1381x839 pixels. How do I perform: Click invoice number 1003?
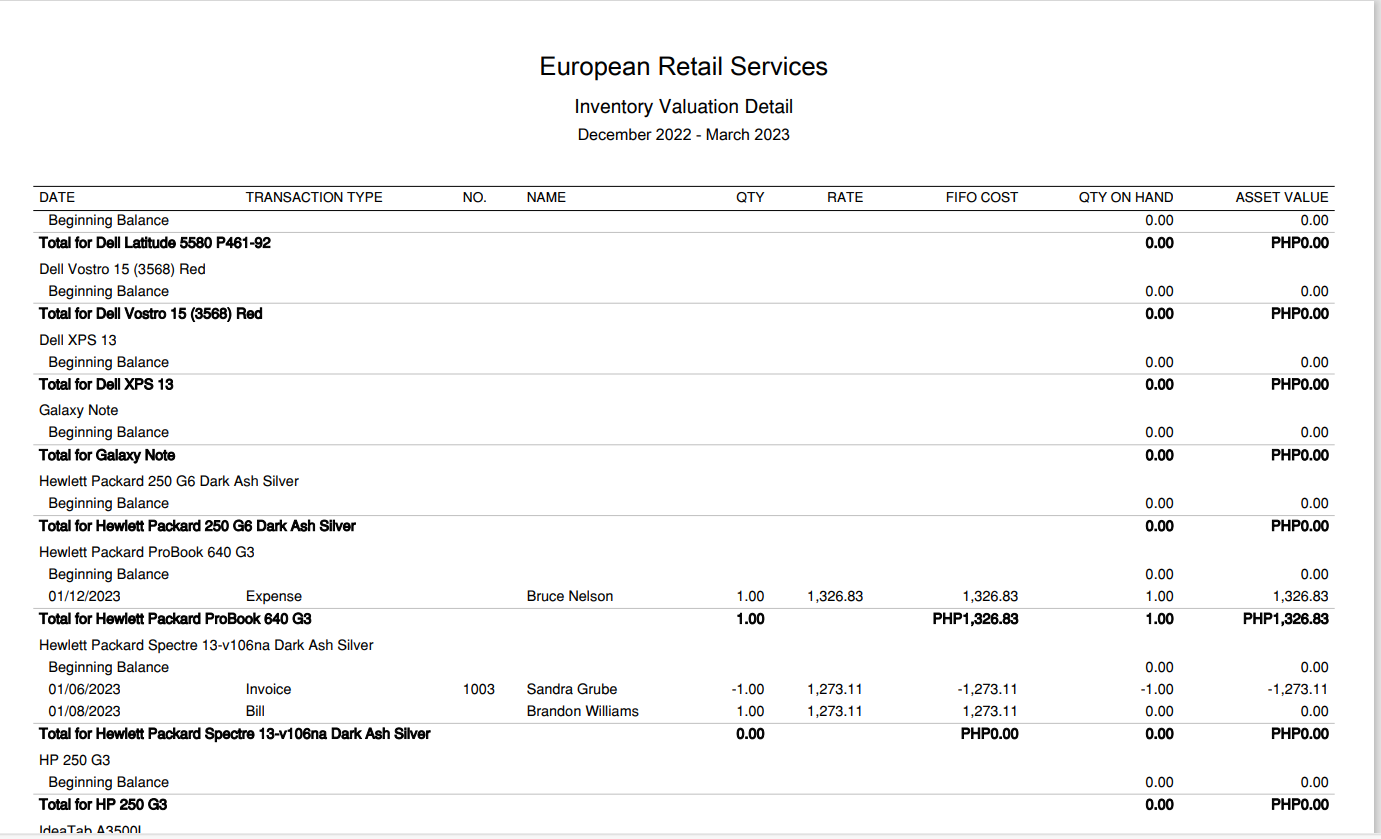(x=478, y=689)
